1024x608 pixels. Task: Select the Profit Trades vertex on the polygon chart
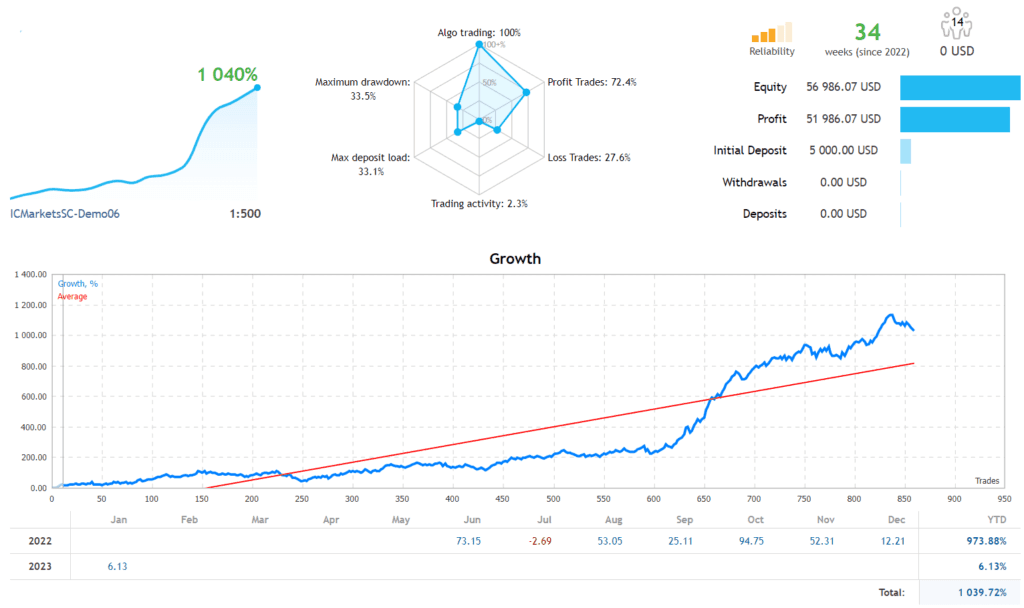pos(527,92)
